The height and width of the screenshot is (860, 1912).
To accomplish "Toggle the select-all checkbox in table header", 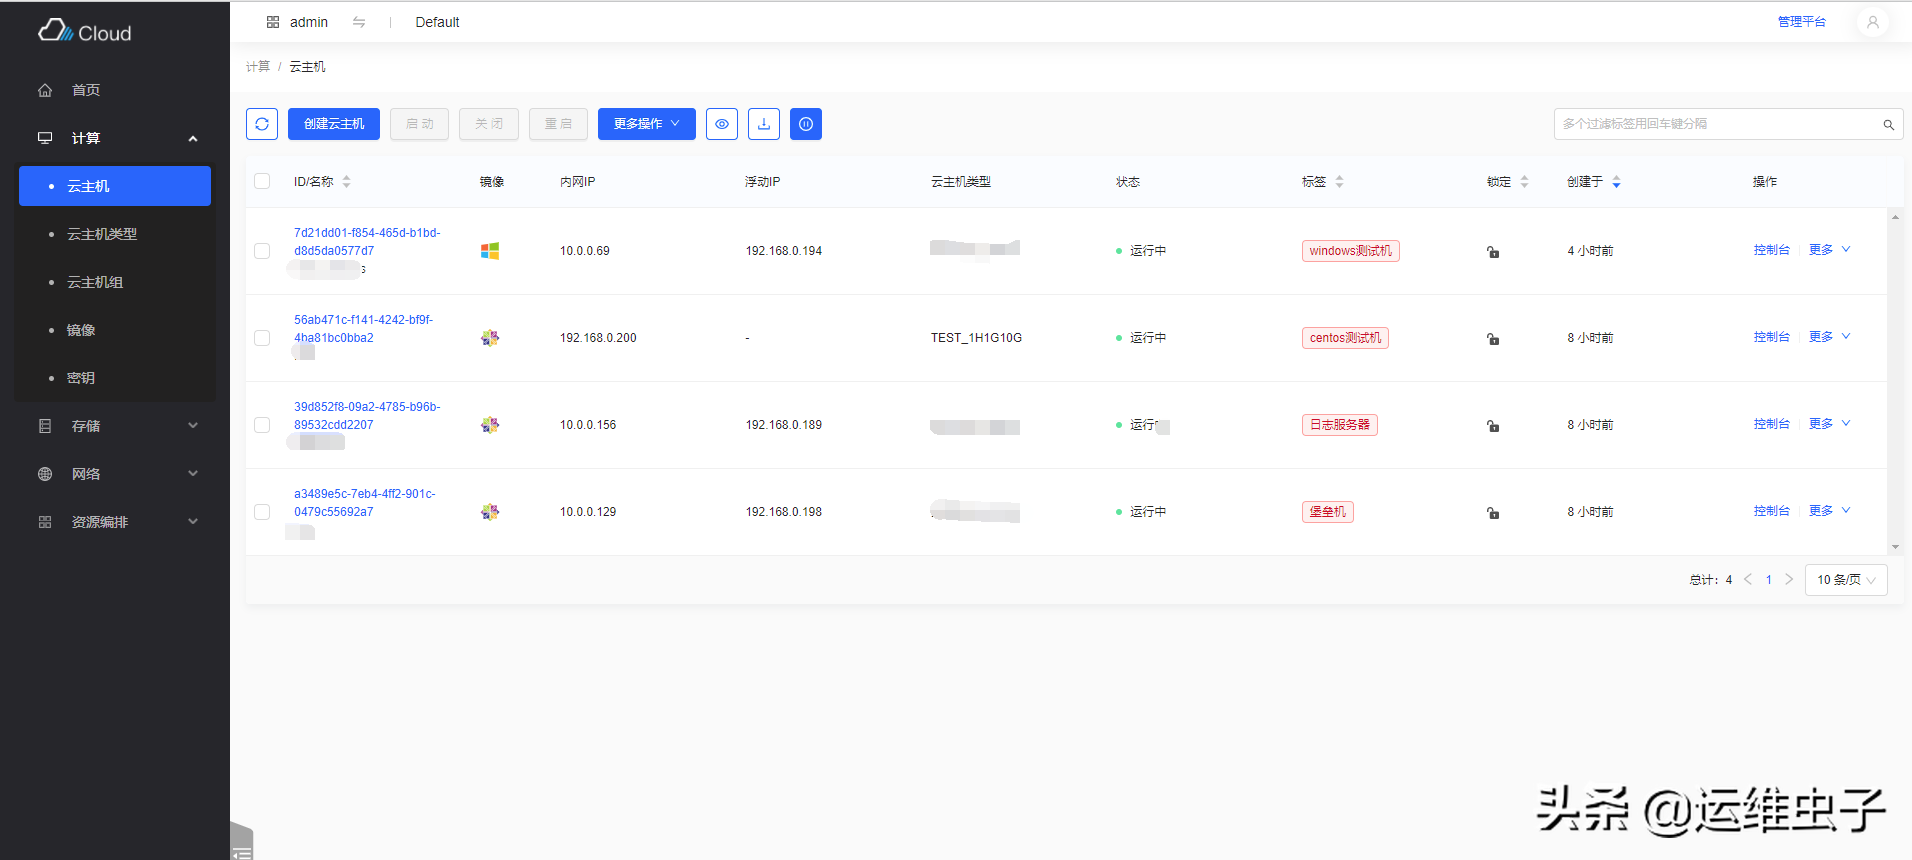I will pyautogui.click(x=262, y=181).
